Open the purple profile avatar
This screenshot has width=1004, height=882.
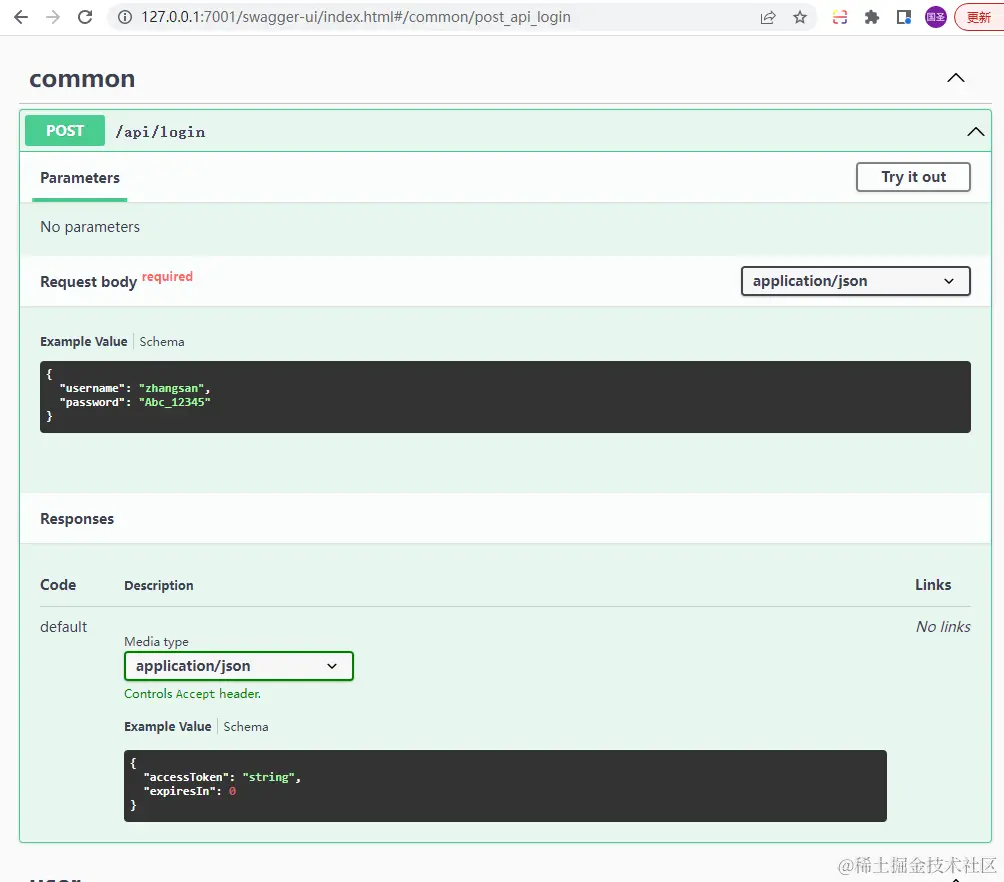click(x=935, y=17)
